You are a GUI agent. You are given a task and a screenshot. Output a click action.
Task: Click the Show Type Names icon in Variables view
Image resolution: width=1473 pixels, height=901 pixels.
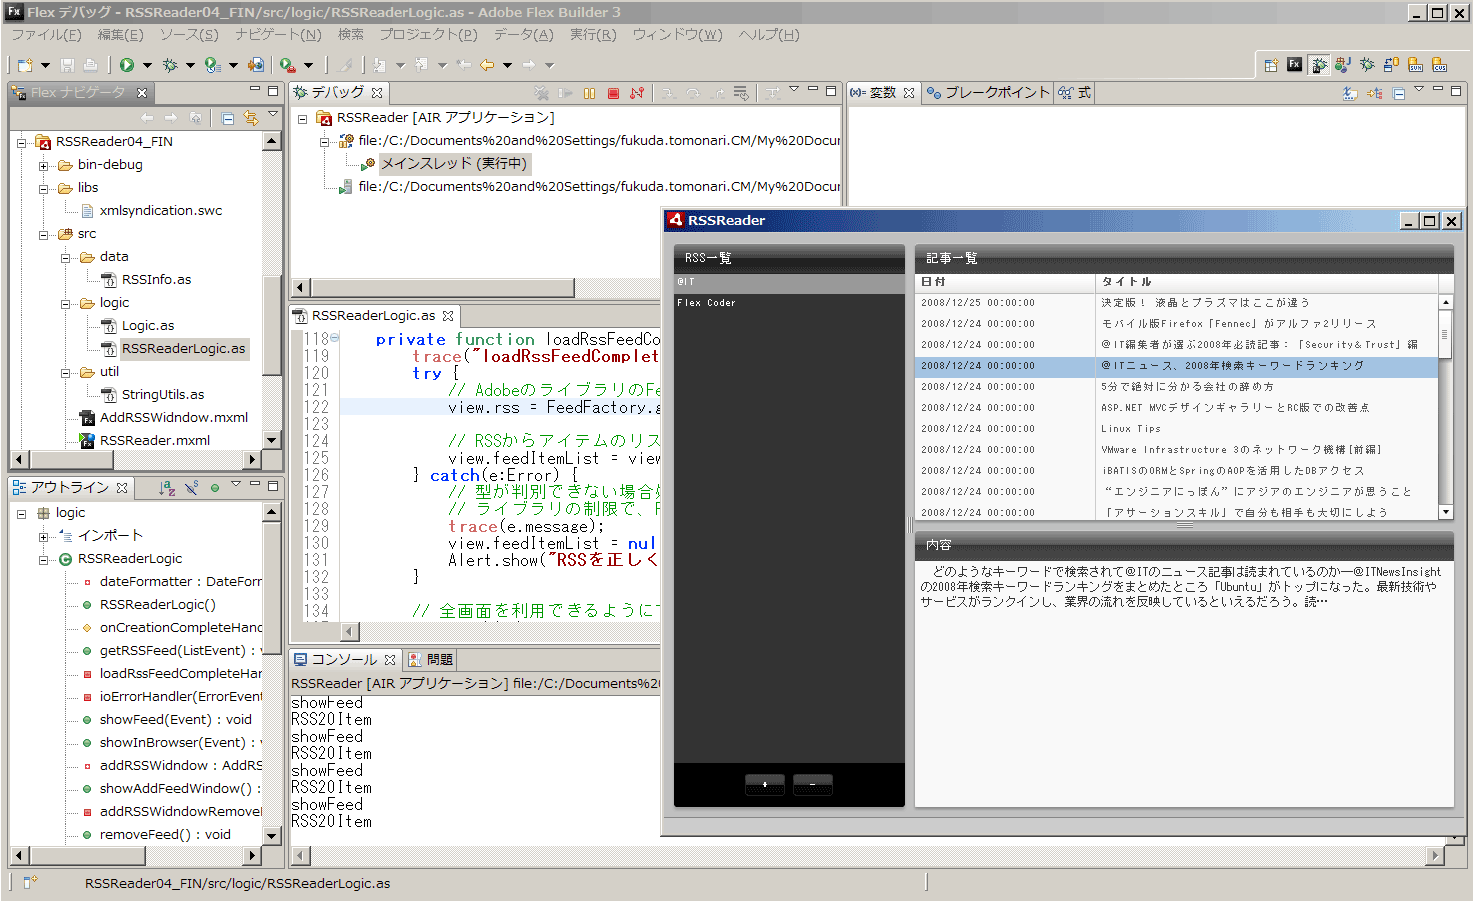tap(1350, 93)
